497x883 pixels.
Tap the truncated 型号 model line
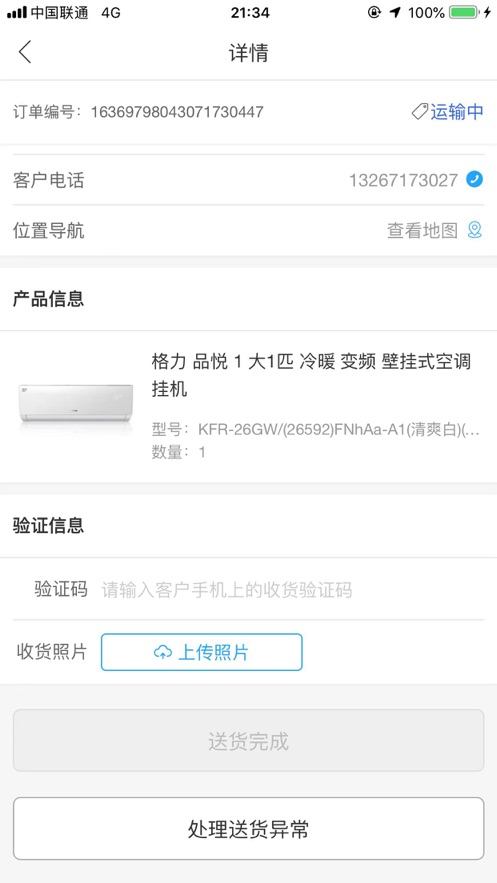(315, 430)
